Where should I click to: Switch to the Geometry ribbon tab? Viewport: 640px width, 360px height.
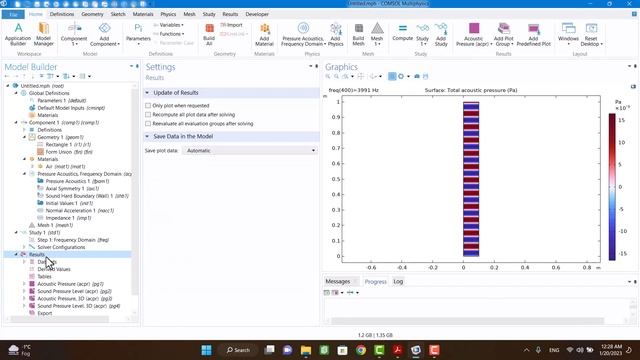click(92, 14)
